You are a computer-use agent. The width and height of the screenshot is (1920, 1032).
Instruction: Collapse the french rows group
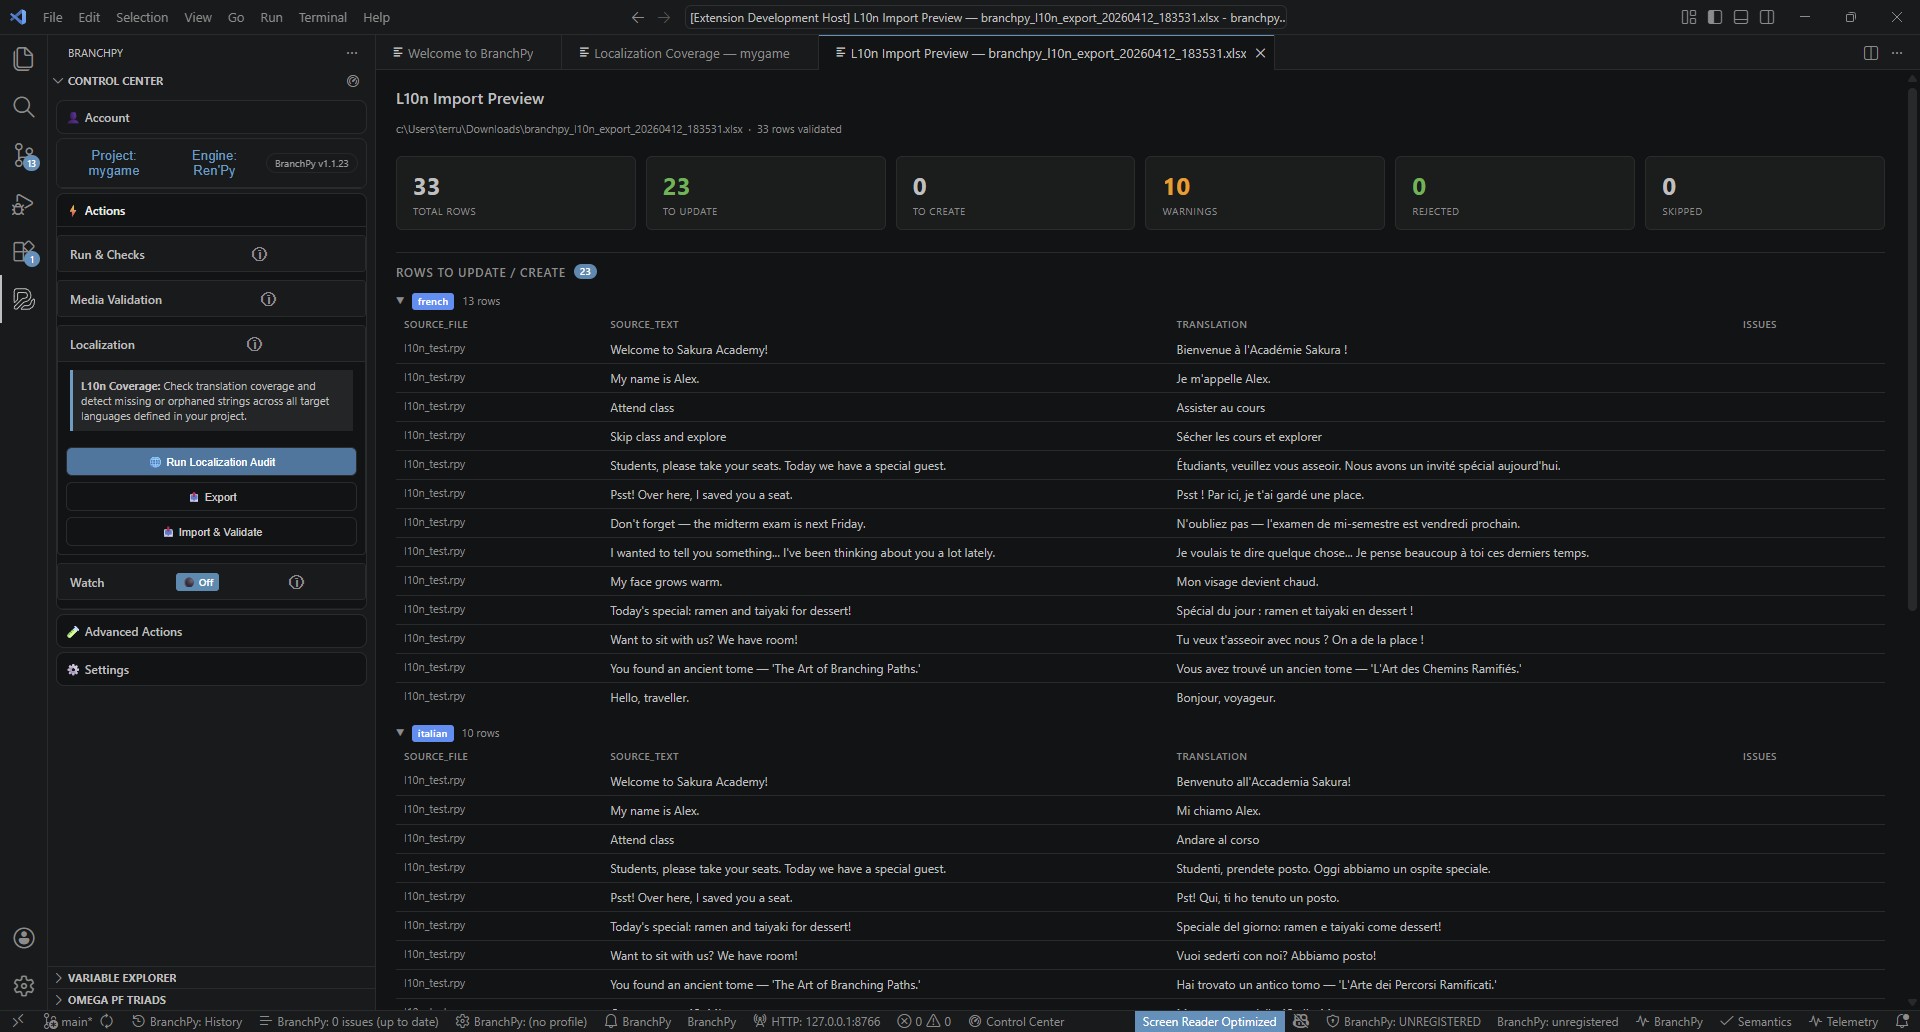401,301
